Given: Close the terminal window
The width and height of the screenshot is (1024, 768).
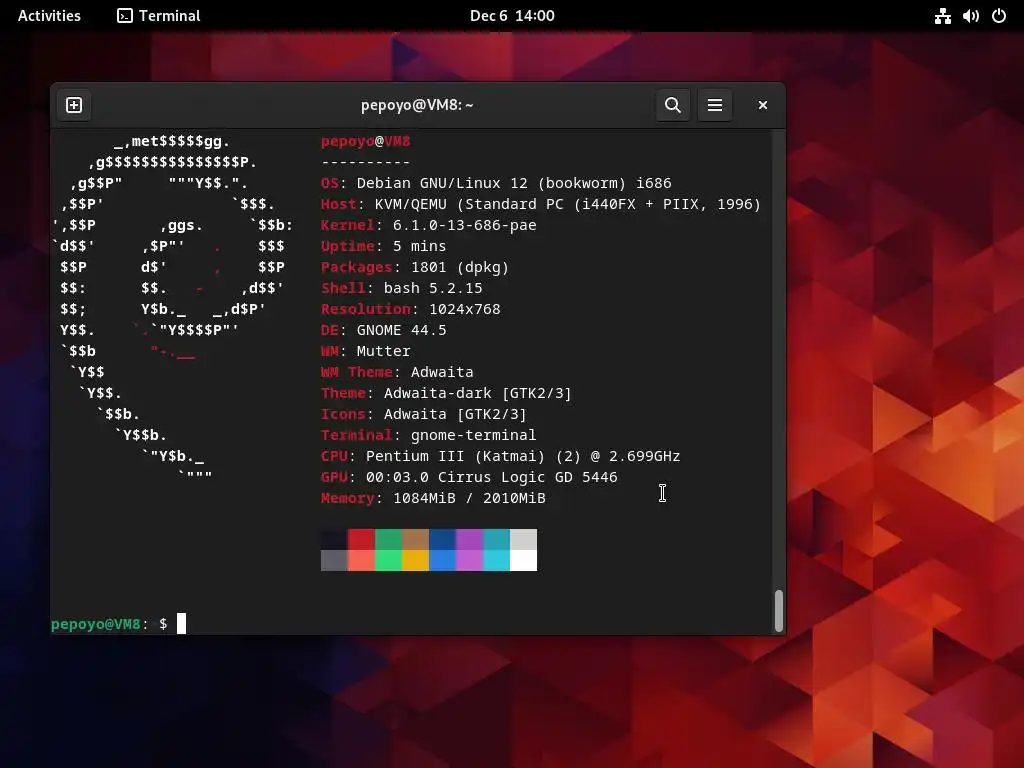Looking at the screenshot, I should coord(762,105).
